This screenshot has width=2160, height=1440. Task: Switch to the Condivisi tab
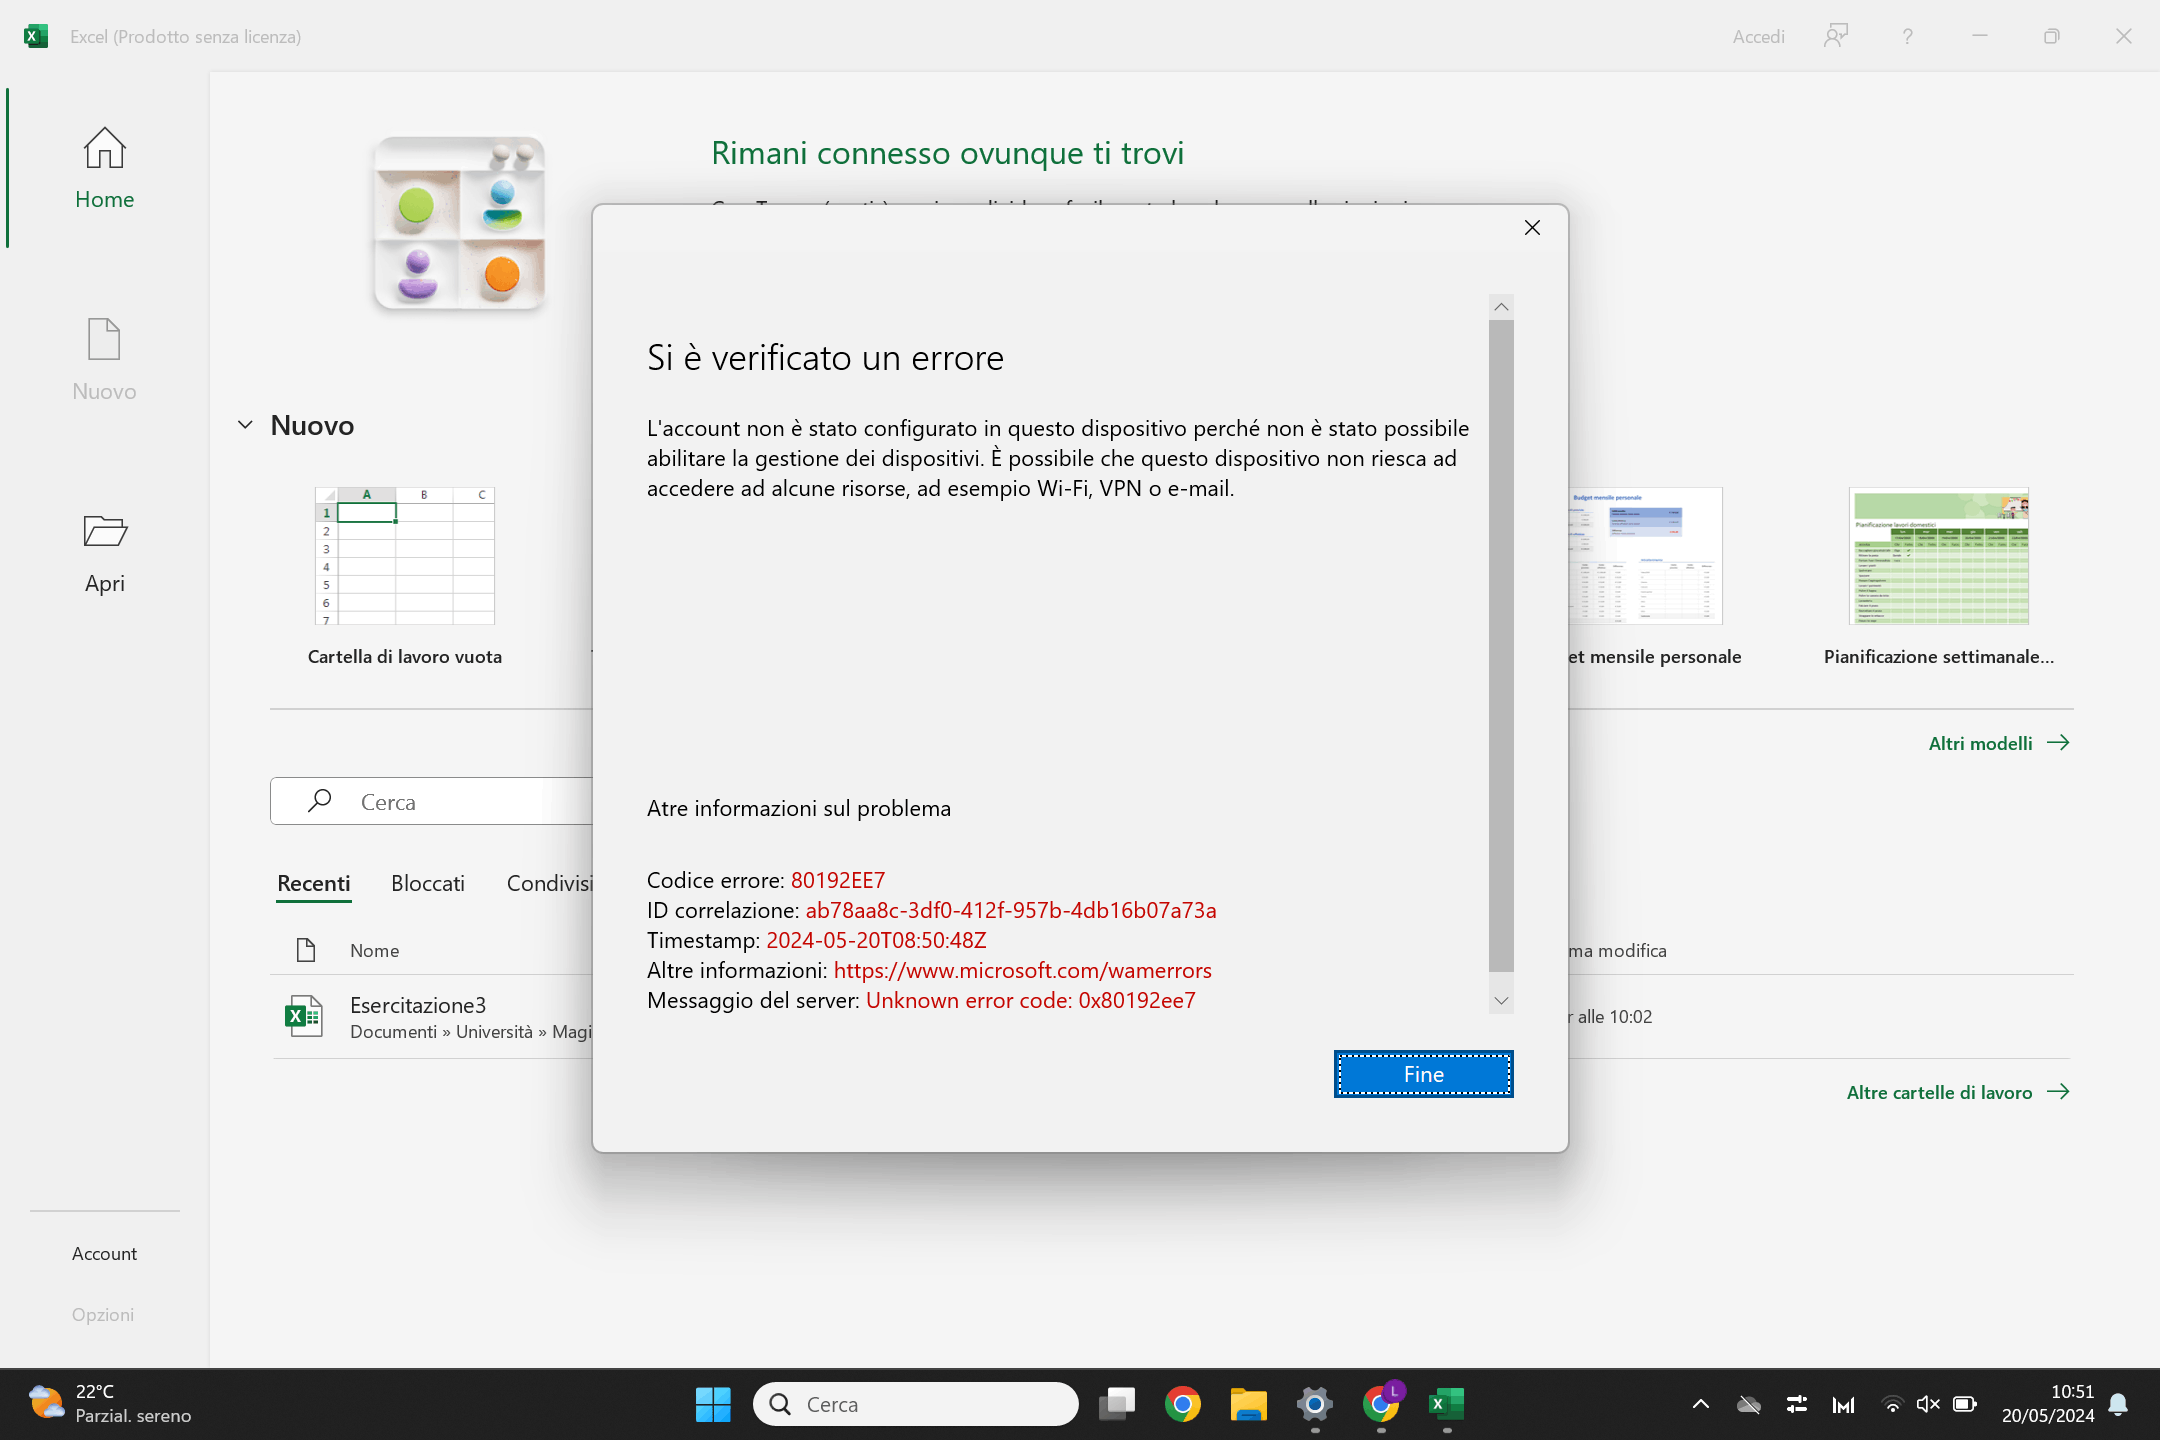(549, 884)
